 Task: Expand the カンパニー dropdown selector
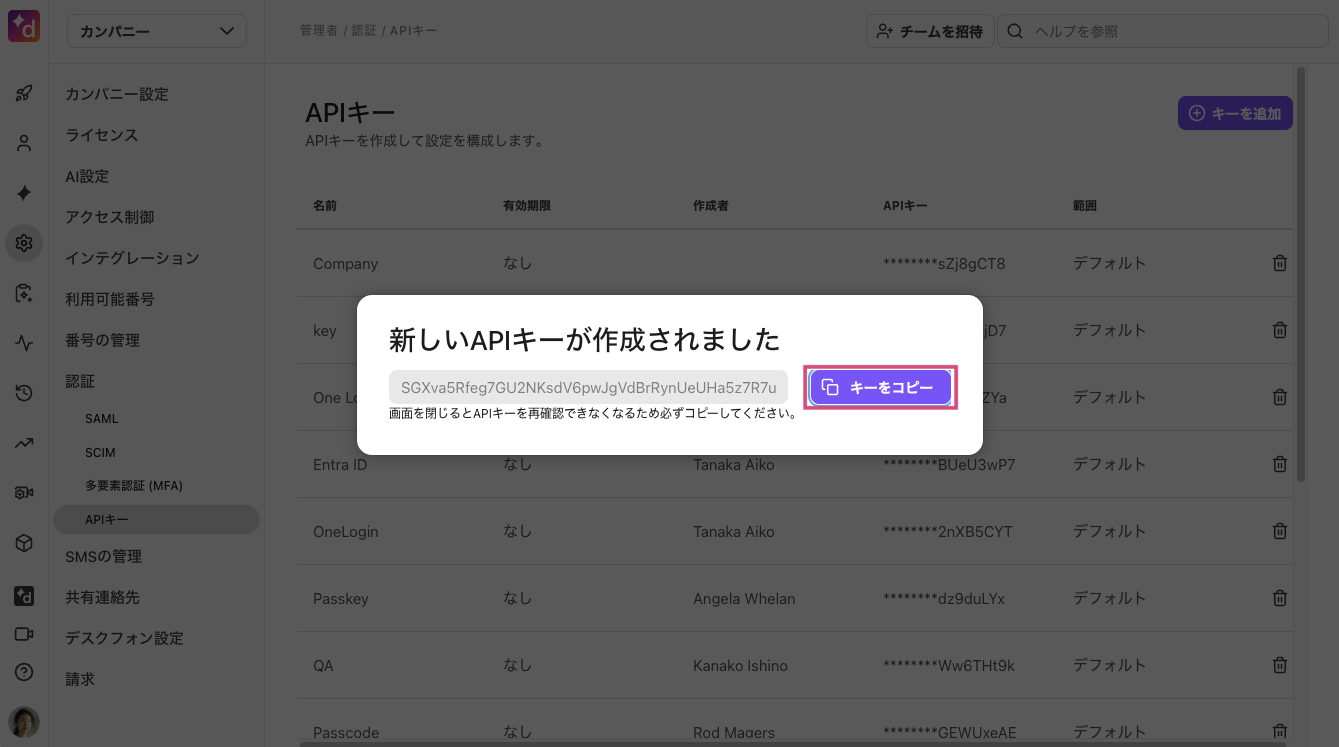click(157, 31)
